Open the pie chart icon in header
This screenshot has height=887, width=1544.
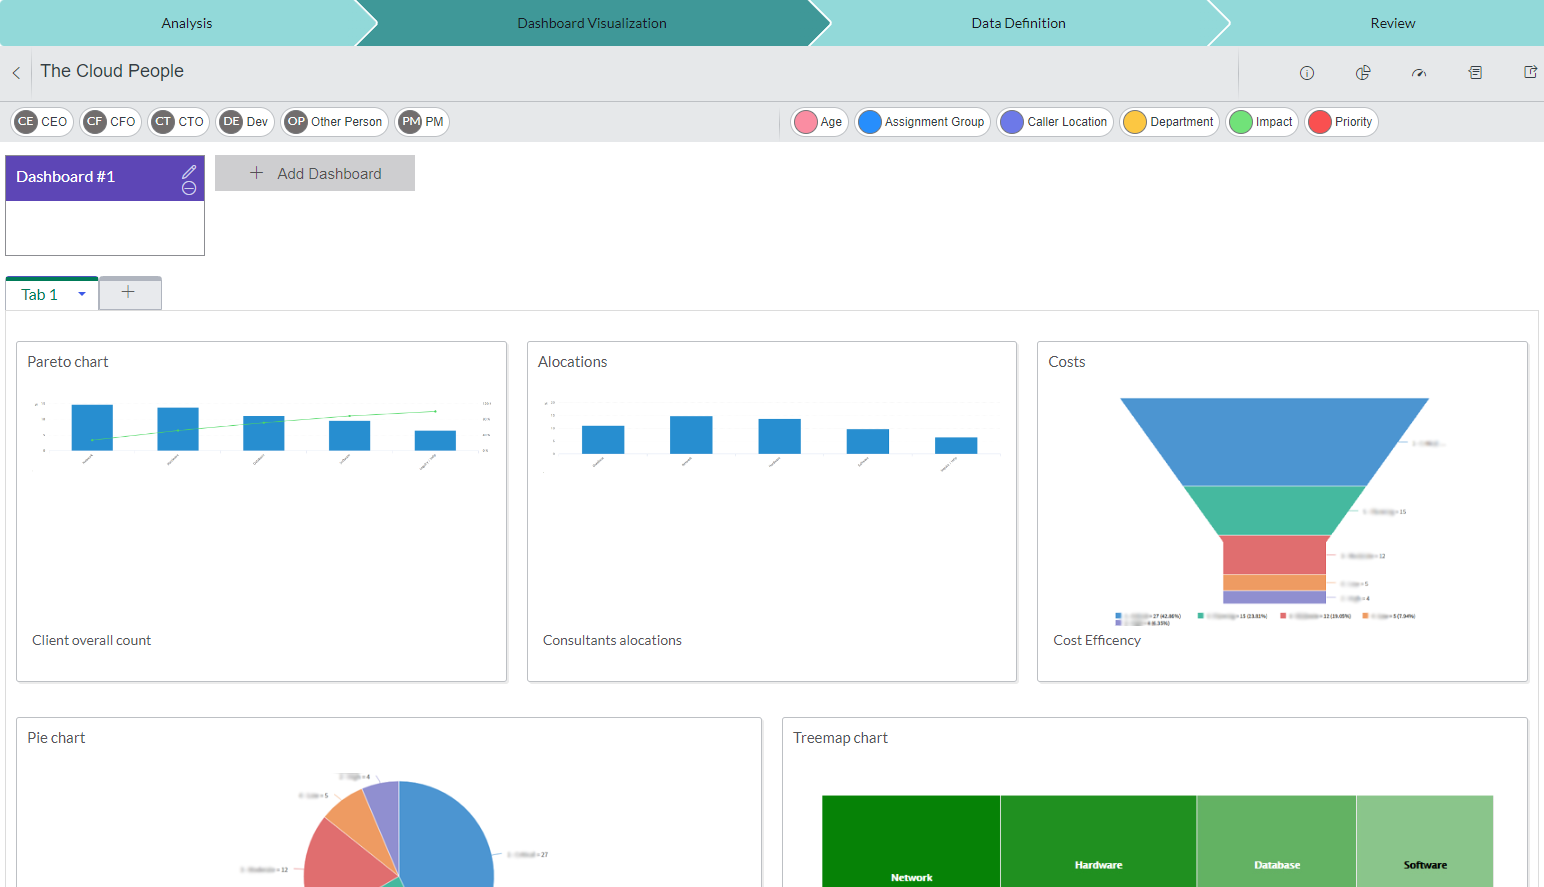[1362, 73]
